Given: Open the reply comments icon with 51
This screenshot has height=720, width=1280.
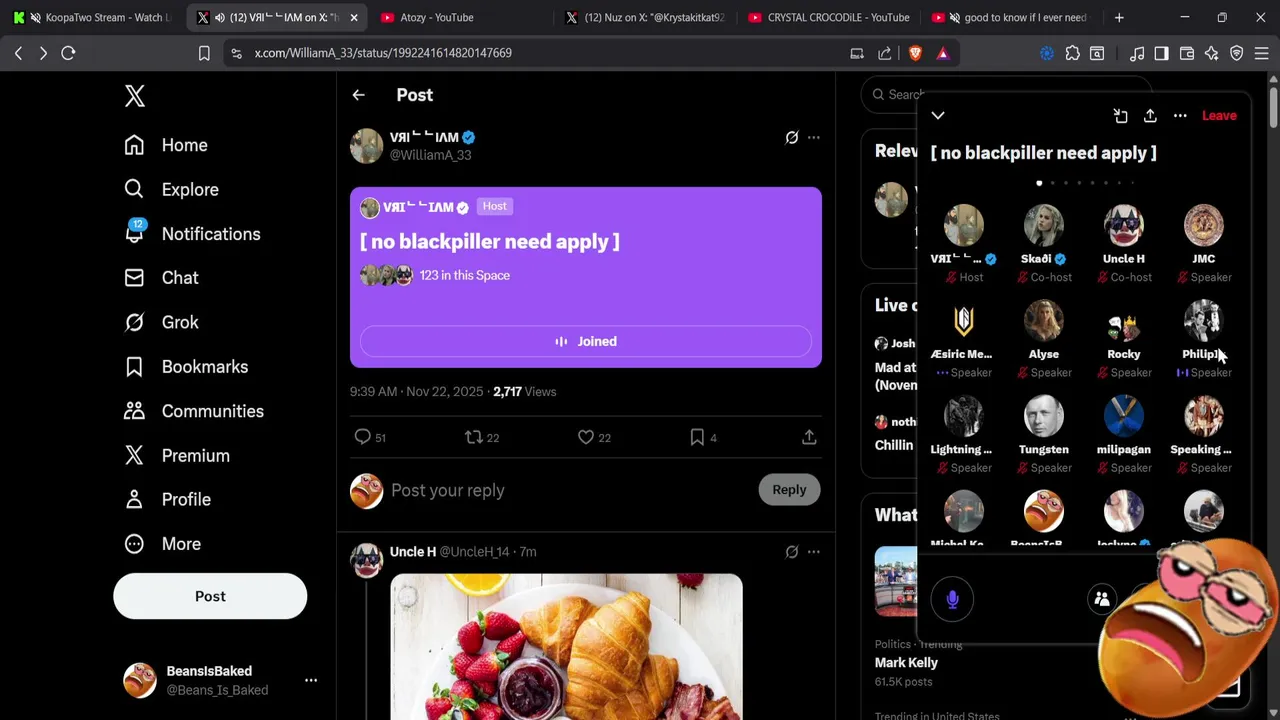Looking at the screenshot, I should [x=363, y=437].
